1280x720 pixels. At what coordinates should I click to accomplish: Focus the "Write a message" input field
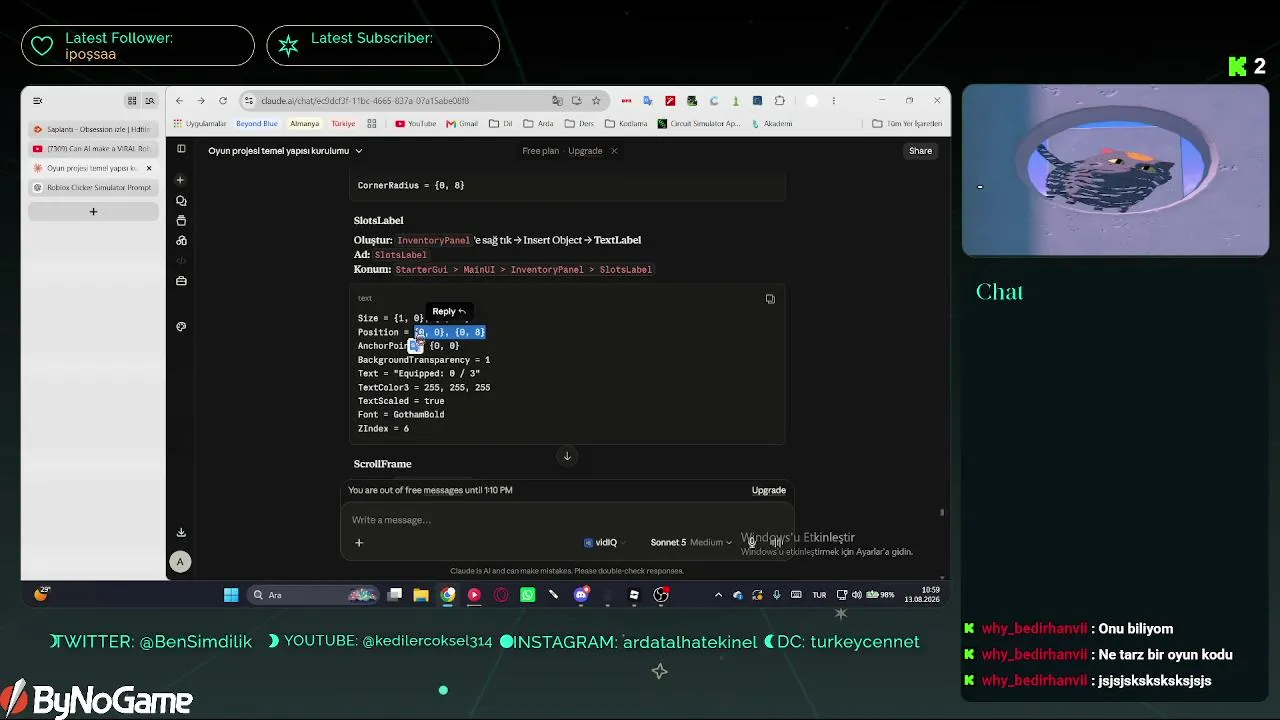tap(567, 520)
